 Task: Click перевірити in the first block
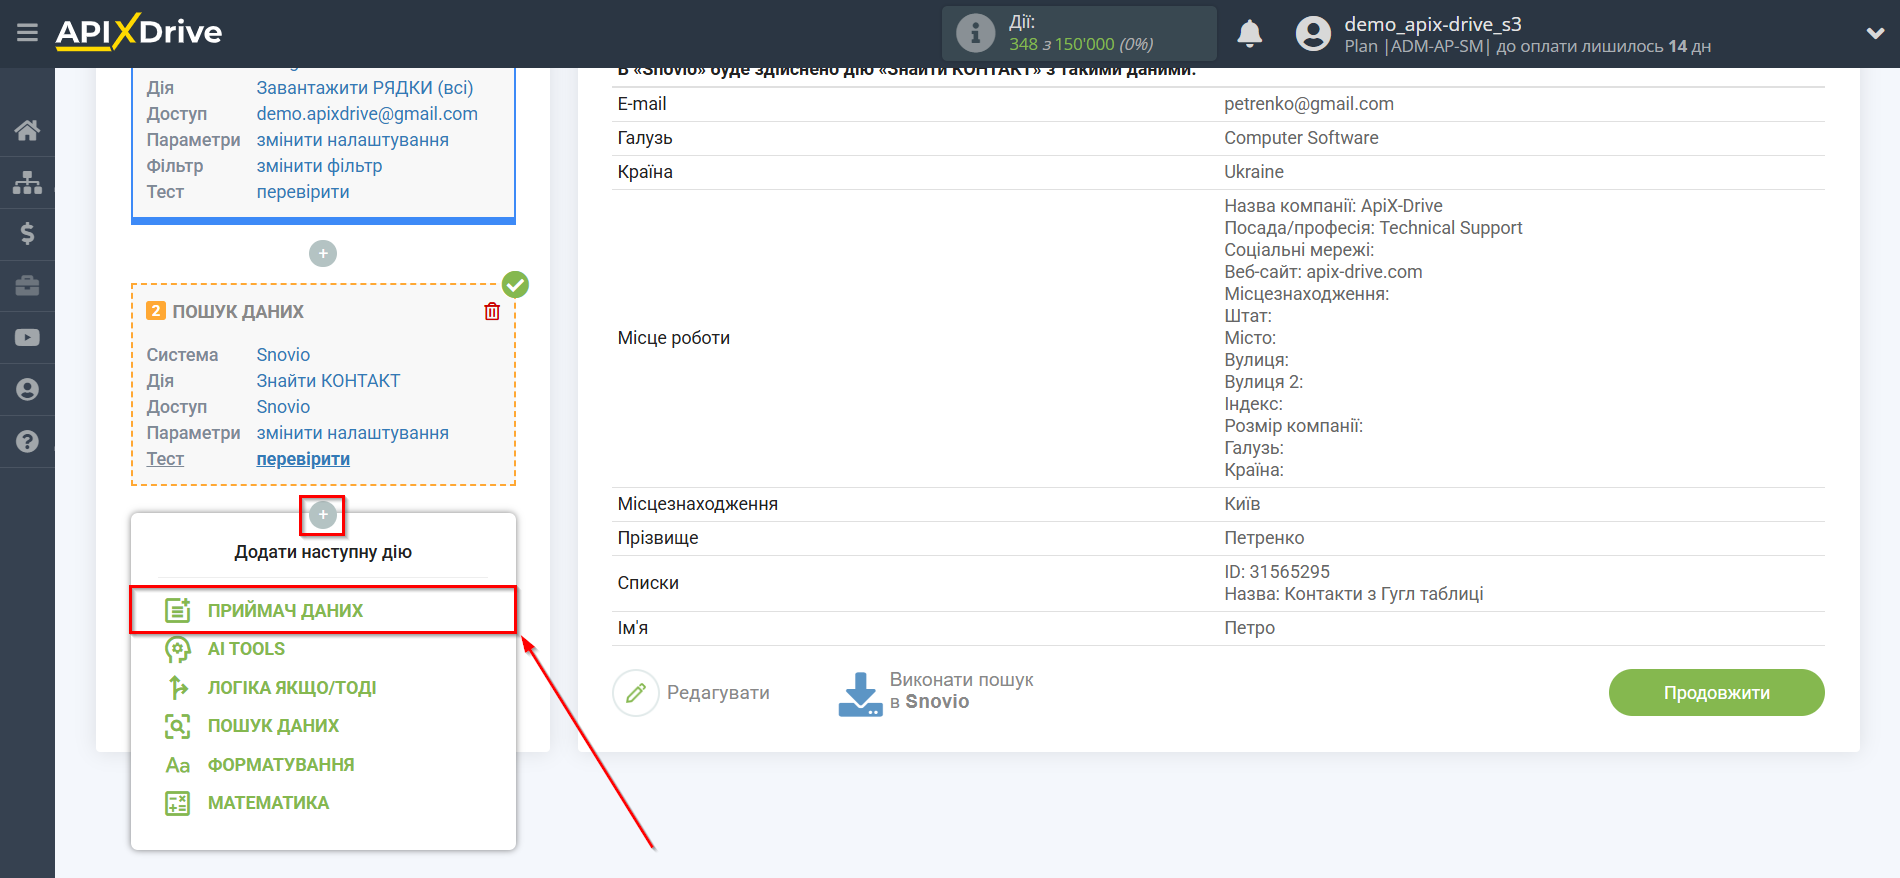[x=303, y=192]
